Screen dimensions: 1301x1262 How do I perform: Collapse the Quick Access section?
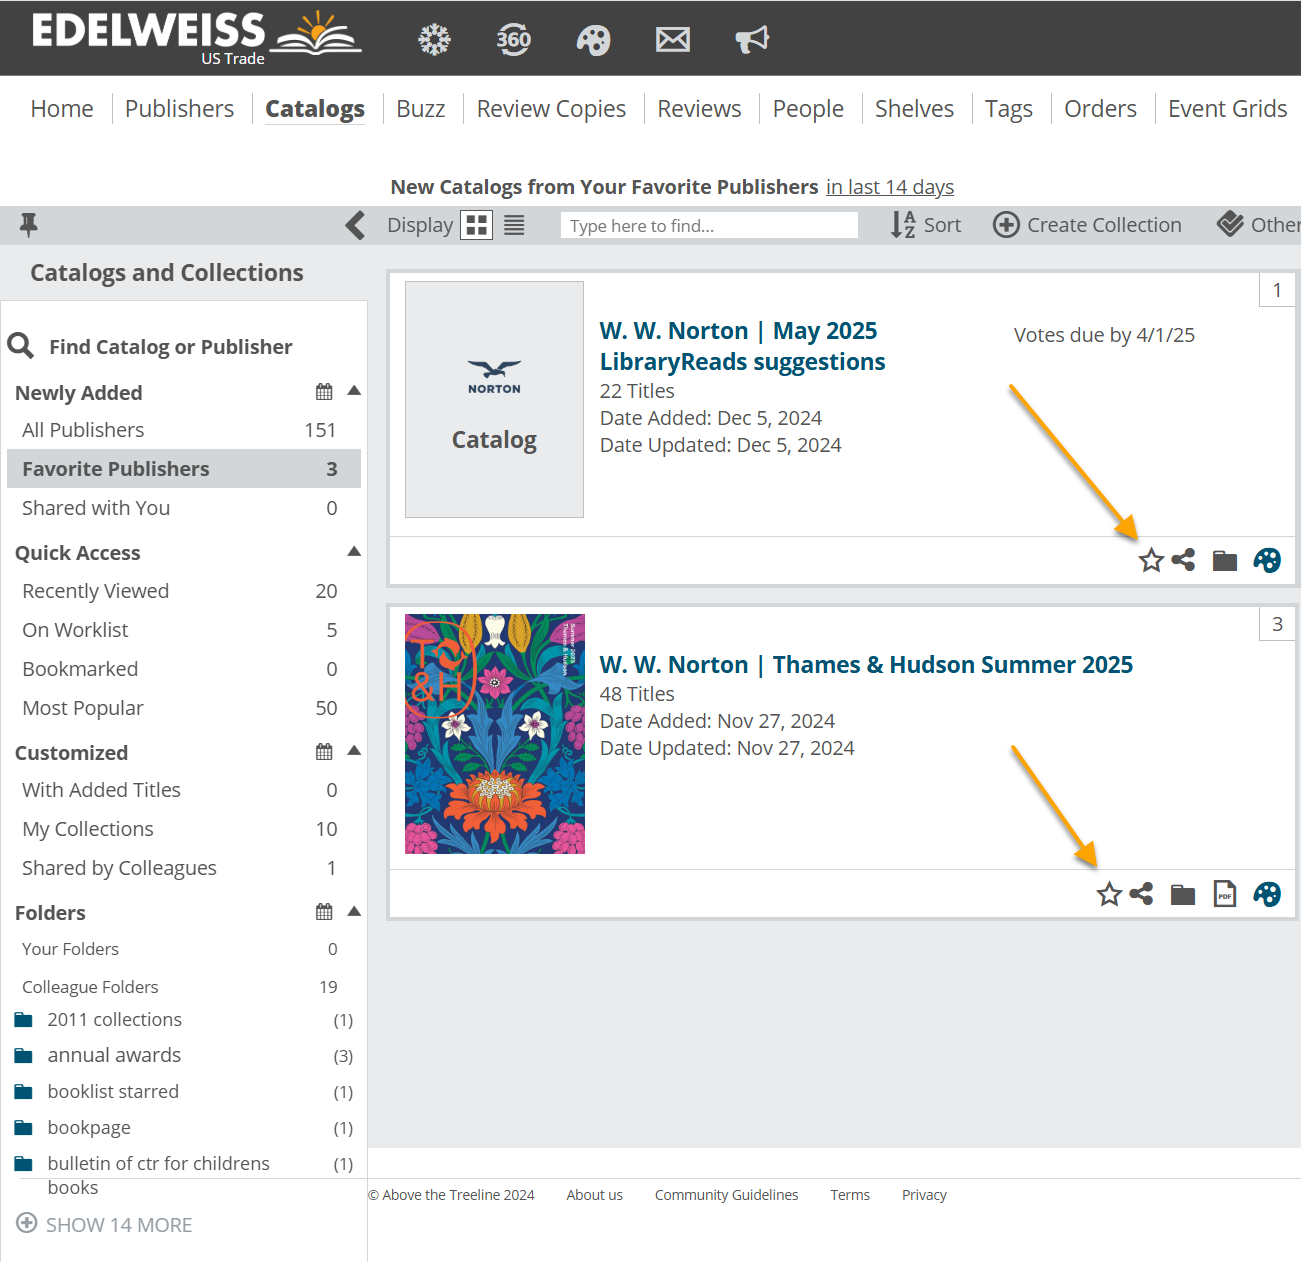coord(354,552)
